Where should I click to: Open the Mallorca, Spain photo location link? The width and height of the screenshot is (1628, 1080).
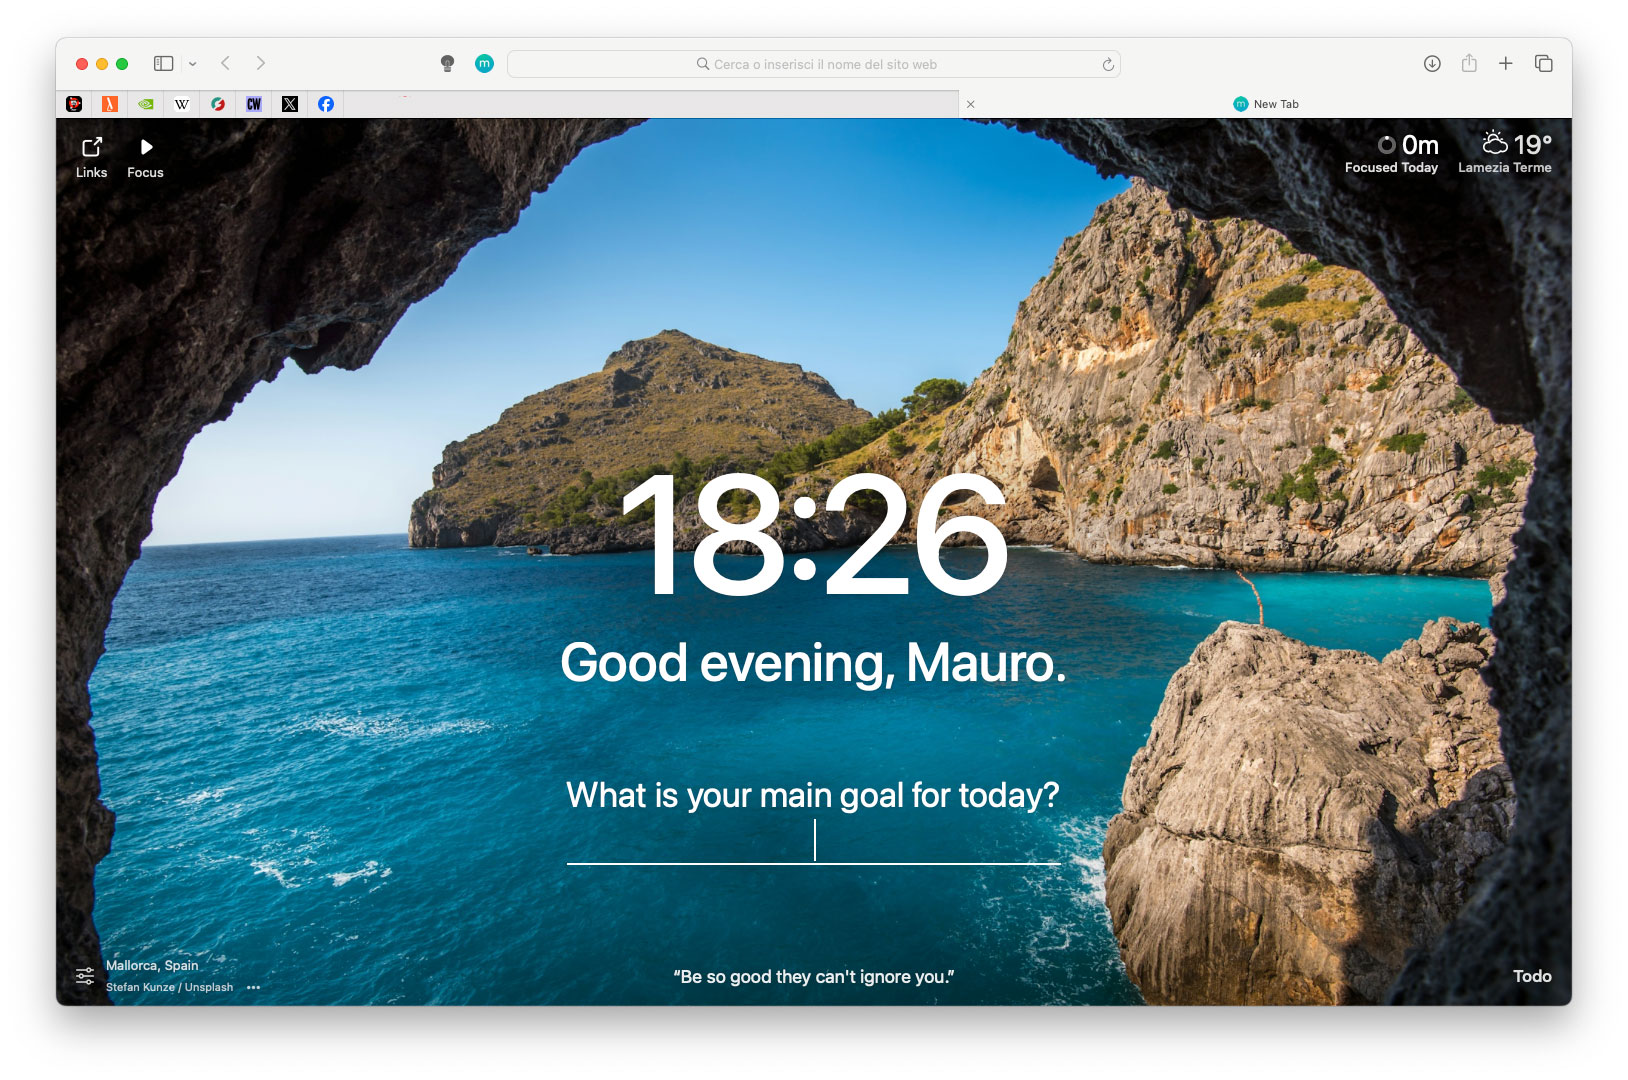pyautogui.click(x=152, y=965)
